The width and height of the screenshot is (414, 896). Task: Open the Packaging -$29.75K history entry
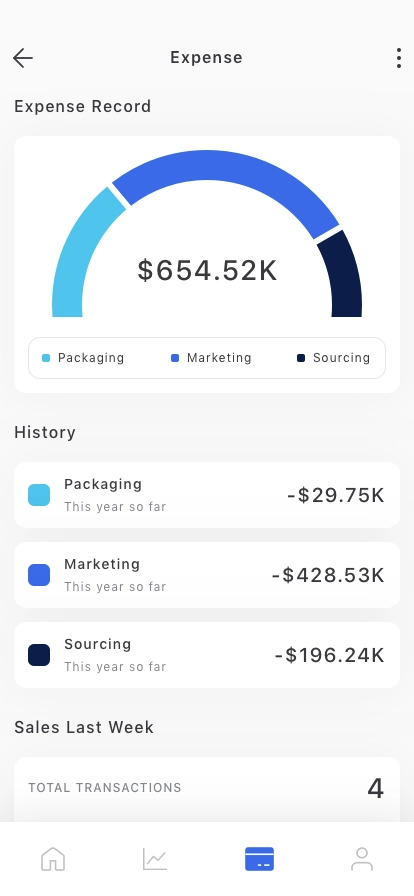coord(207,495)
